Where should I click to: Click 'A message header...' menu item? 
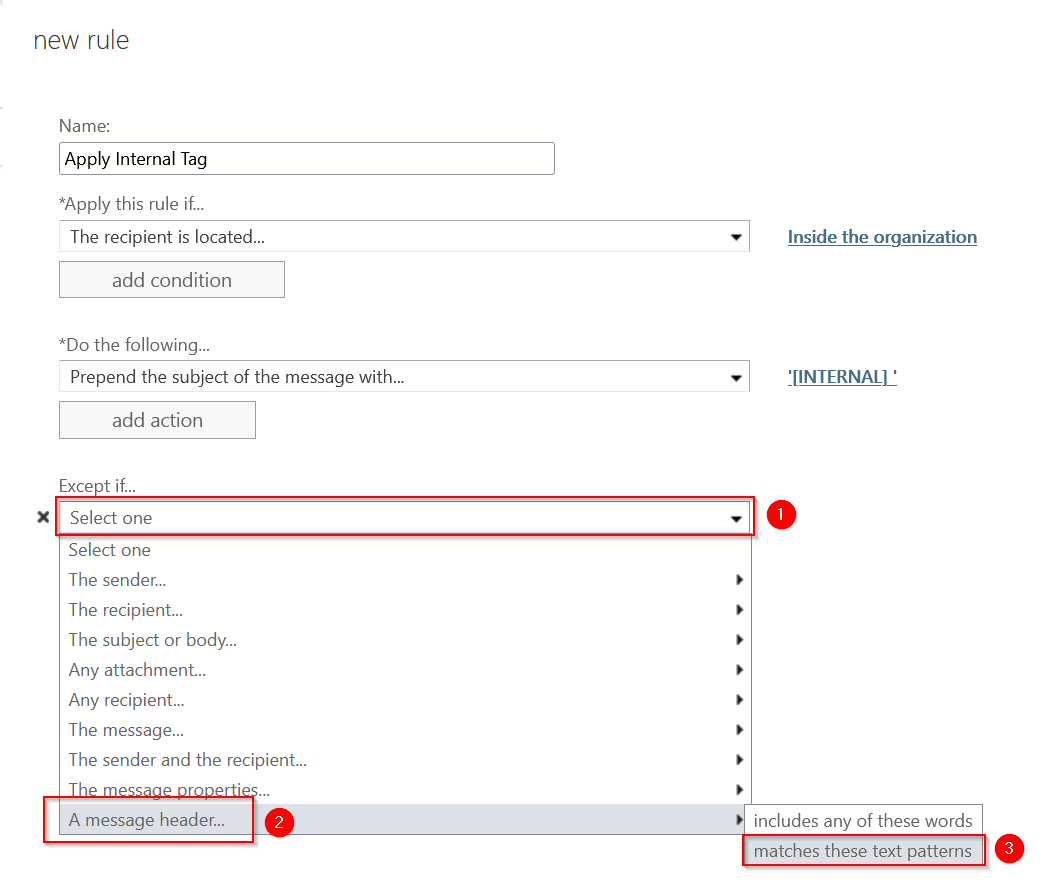(x=147, y=820)
